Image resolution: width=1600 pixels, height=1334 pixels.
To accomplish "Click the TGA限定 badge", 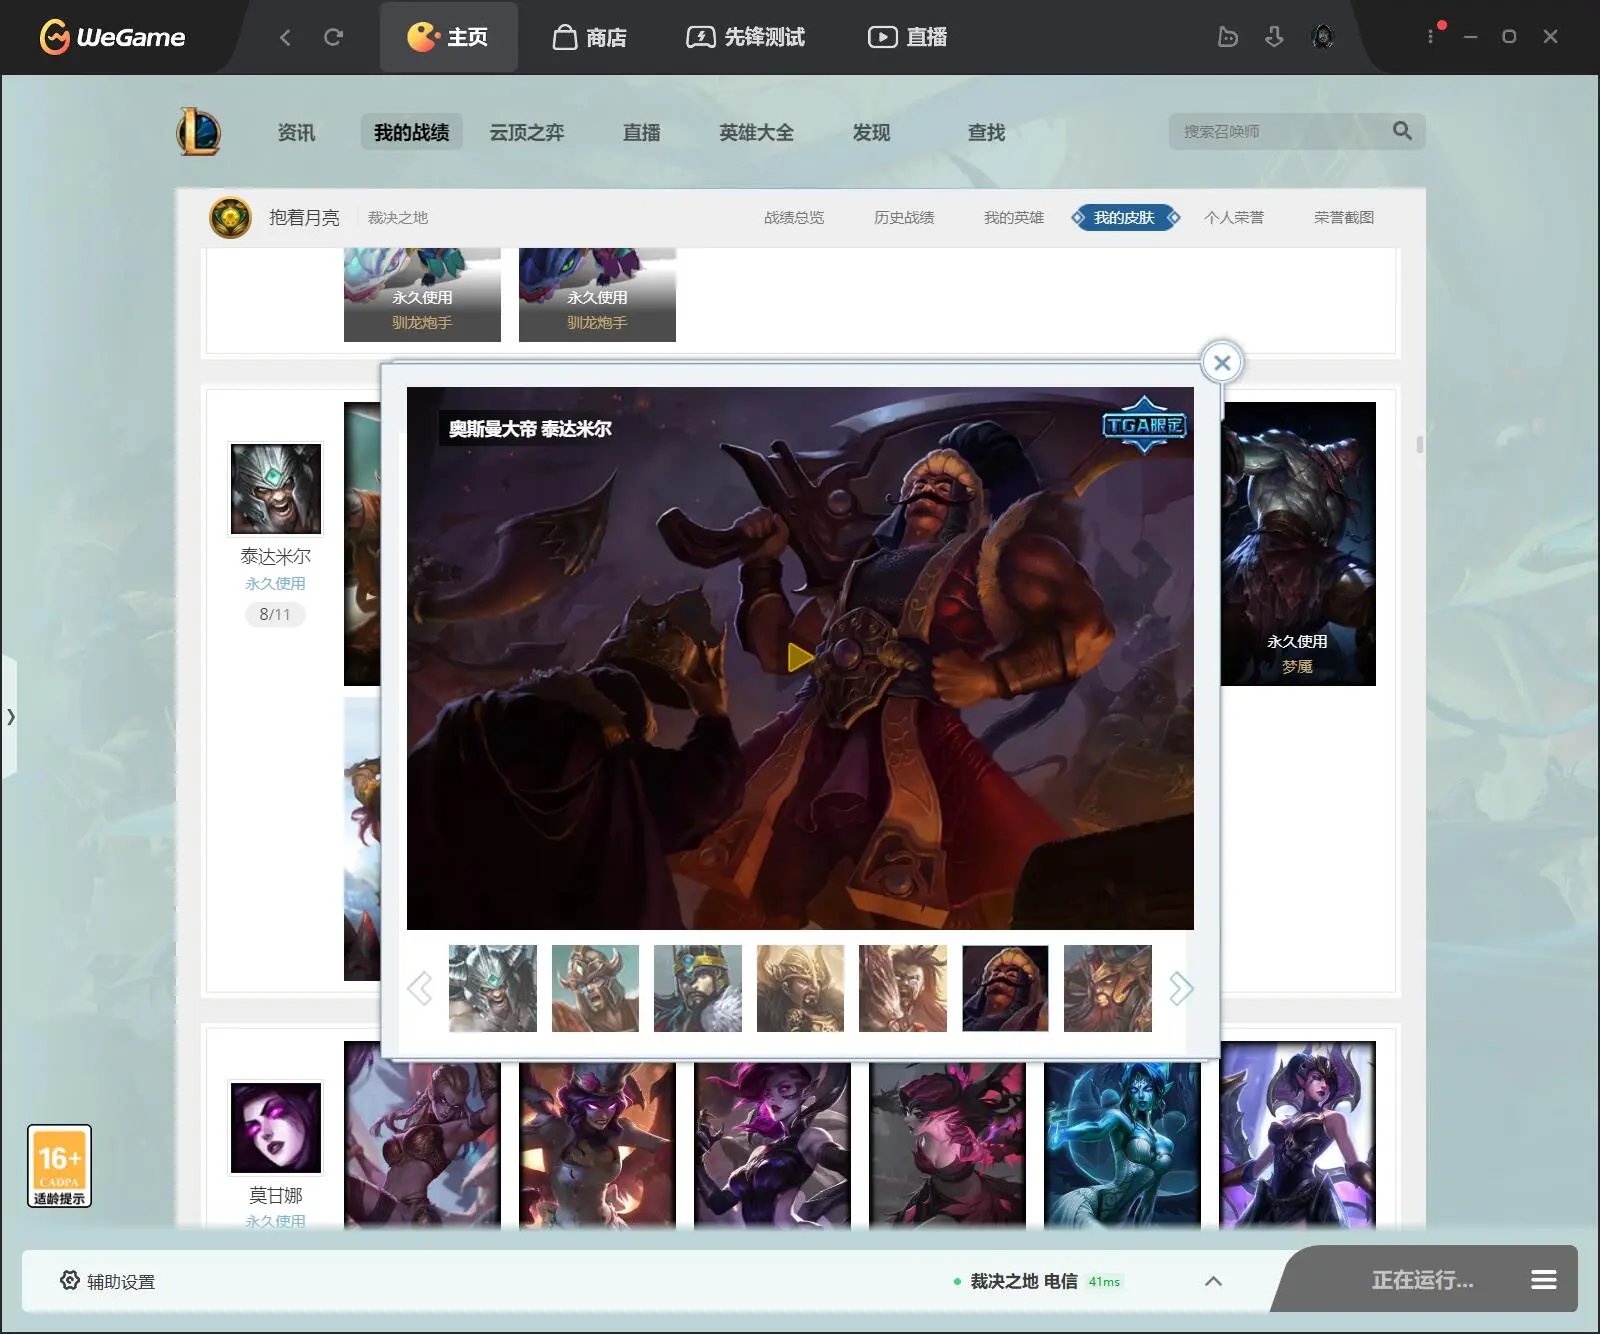I will point(1144,425).
